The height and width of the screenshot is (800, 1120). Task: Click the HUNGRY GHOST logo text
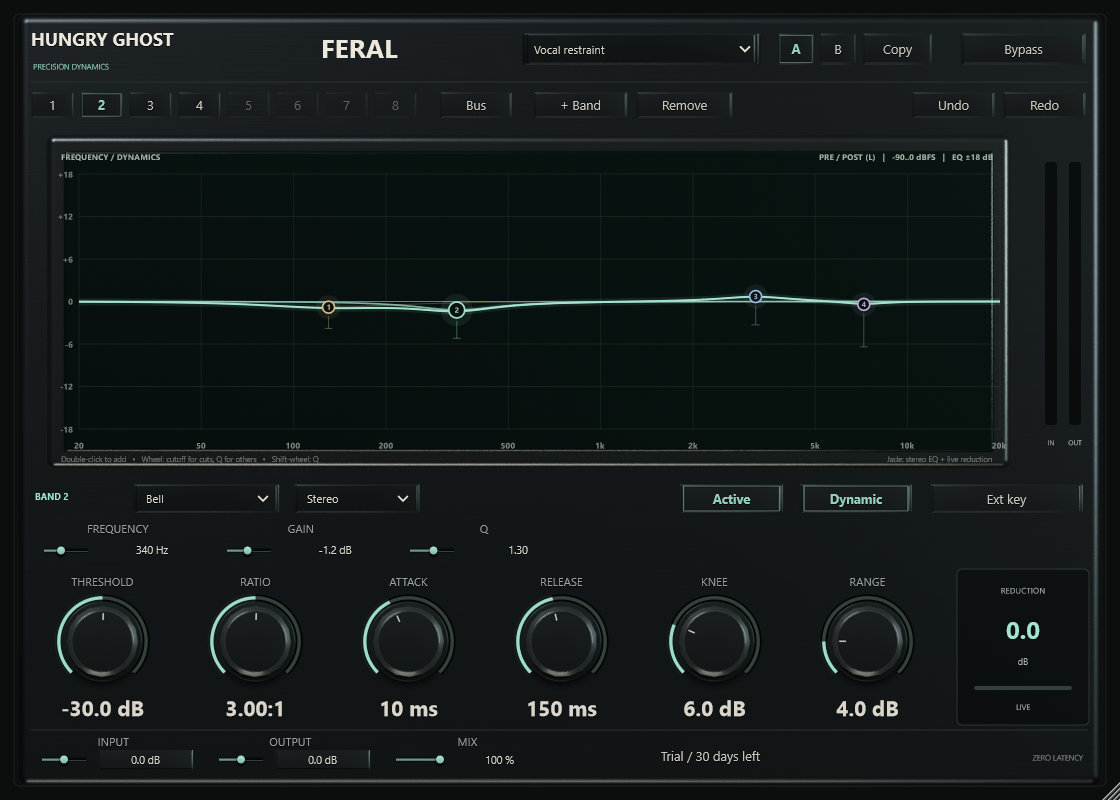tap(102, 39)
